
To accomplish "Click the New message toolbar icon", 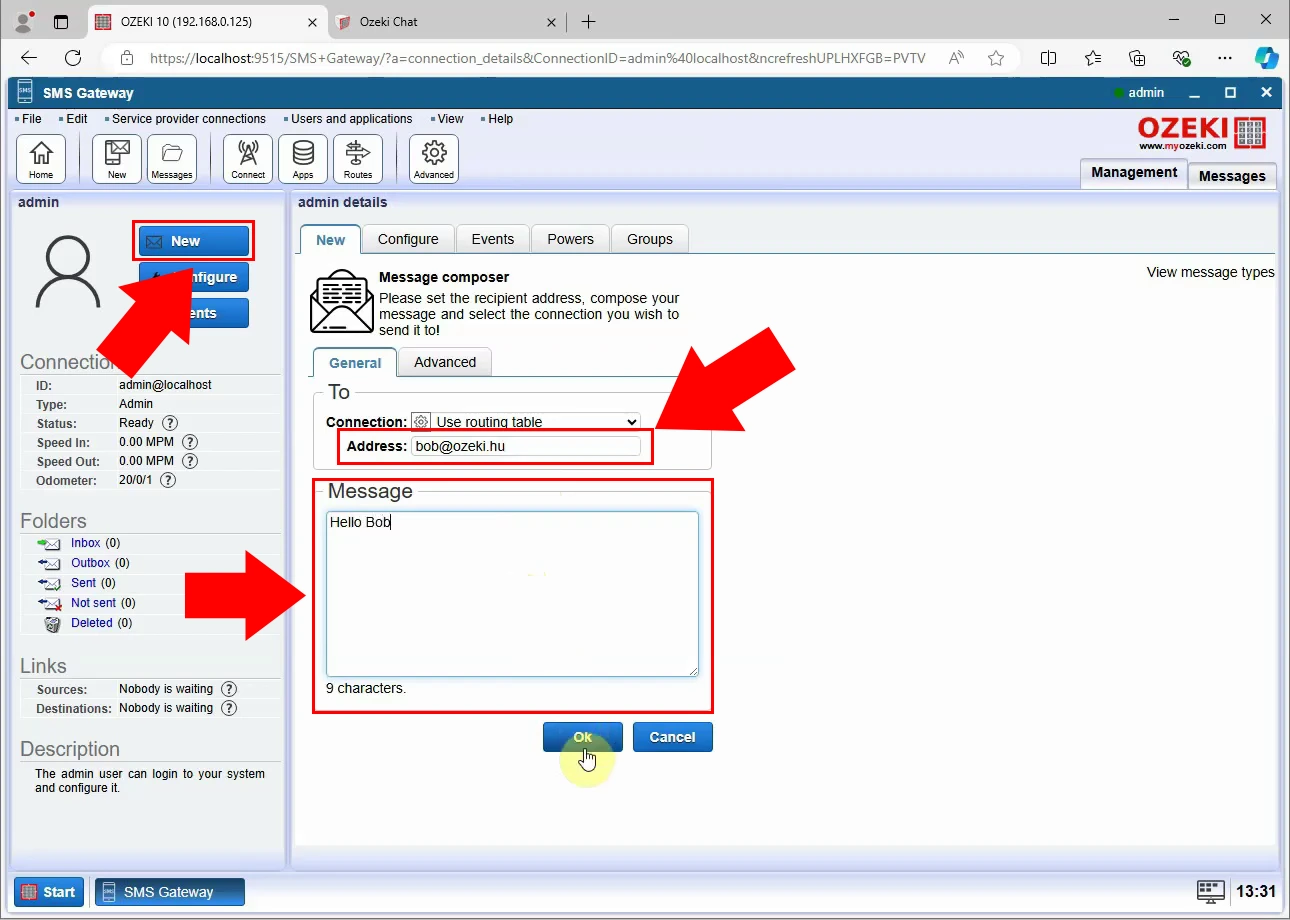I will [117, 159].
